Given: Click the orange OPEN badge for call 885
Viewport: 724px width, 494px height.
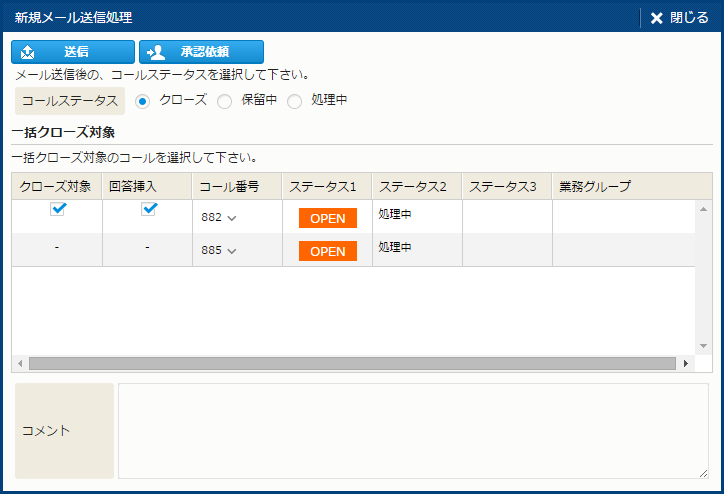Looking at the screenshot, I should coord(327,251).
